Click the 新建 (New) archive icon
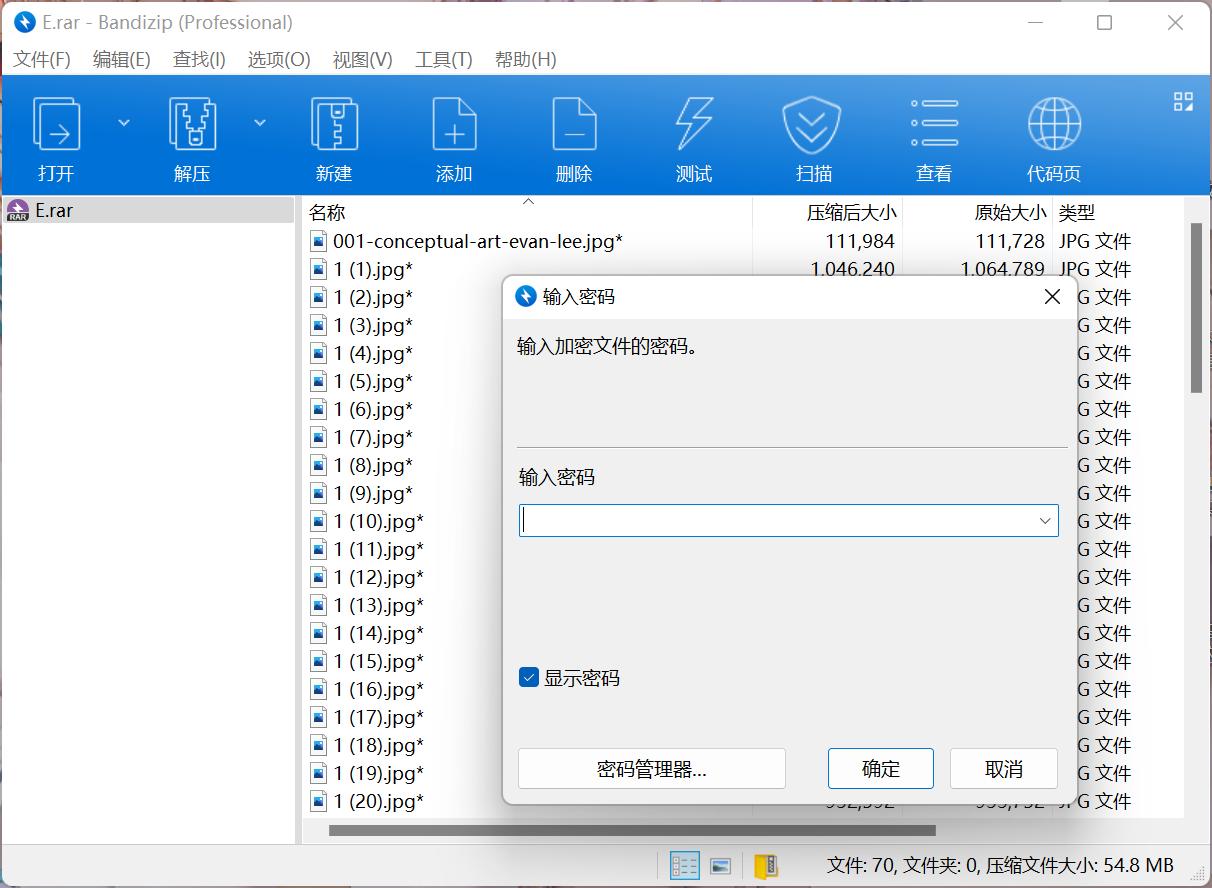The width and height of the screenshot is (1212, 888). pyautogui.click(x=334, y=124)
